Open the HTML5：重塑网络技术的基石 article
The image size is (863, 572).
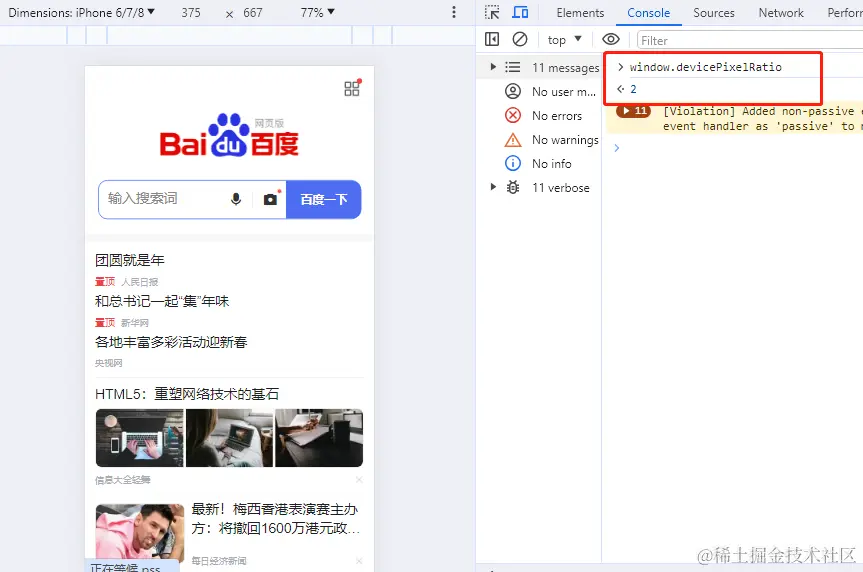click(x=187, y=394)
